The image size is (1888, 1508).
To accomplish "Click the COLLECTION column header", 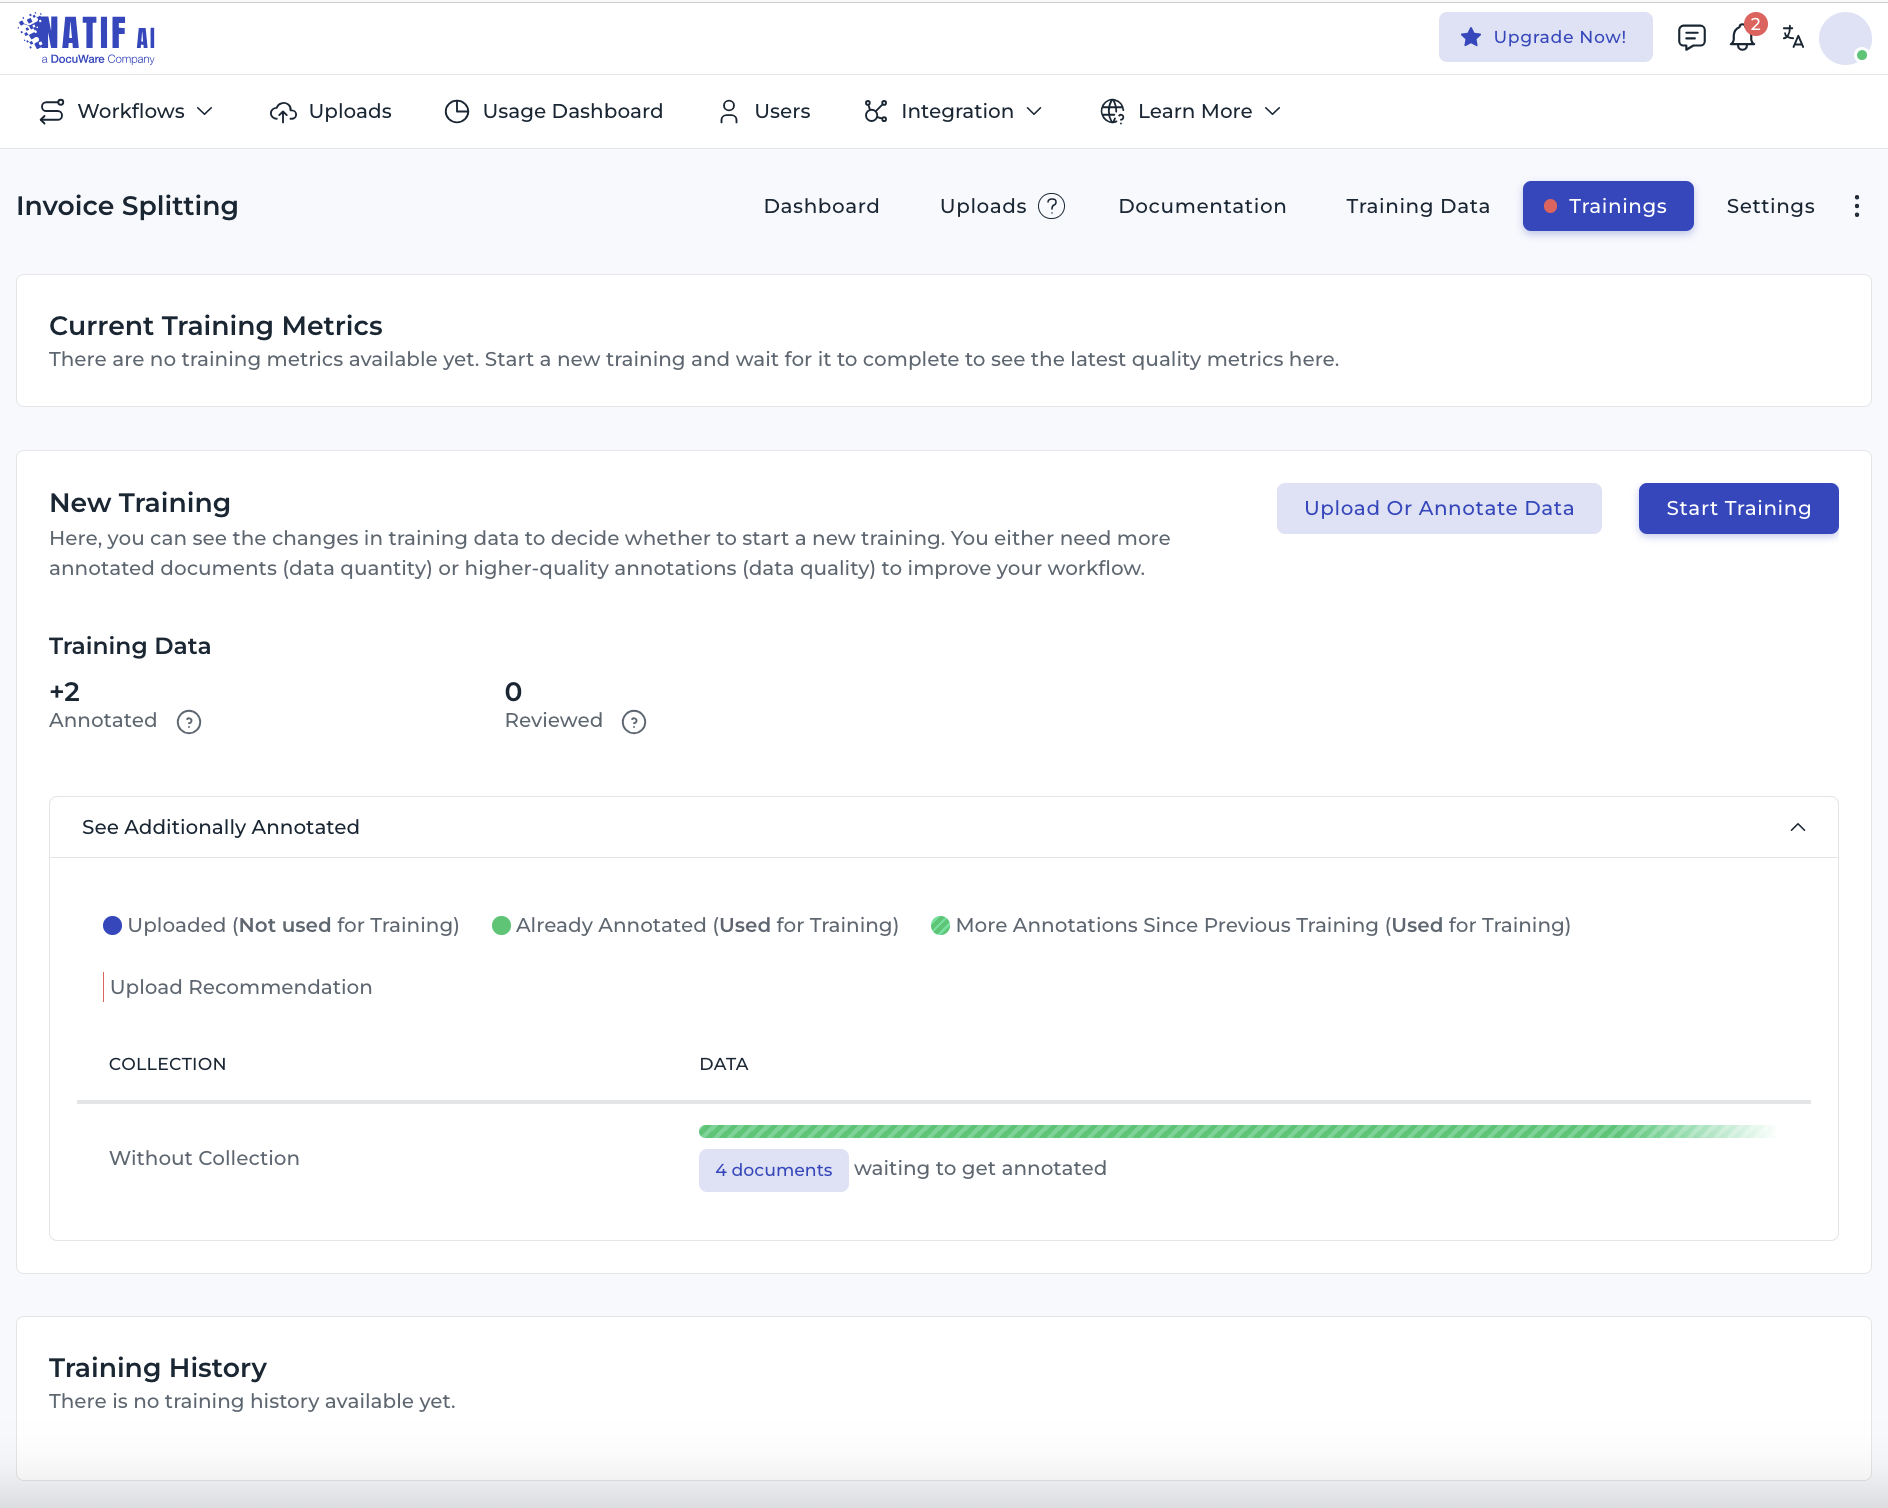I will pos(167,1064).
